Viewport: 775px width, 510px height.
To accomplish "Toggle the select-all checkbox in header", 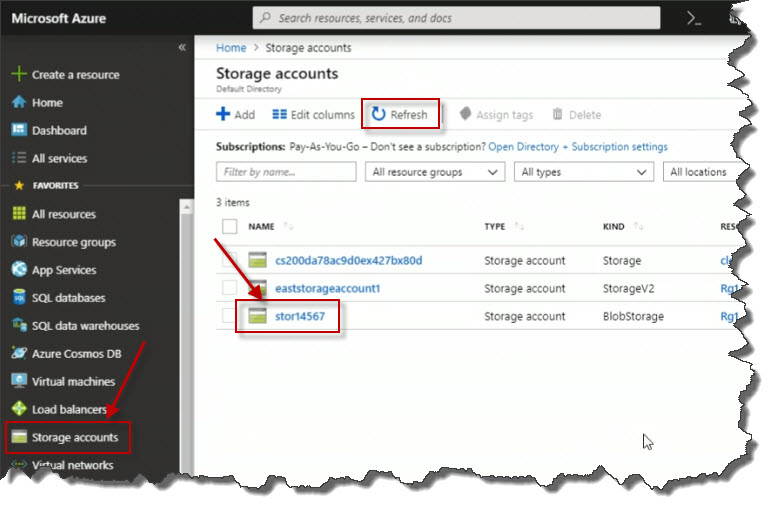I will [x=229, y=226].
